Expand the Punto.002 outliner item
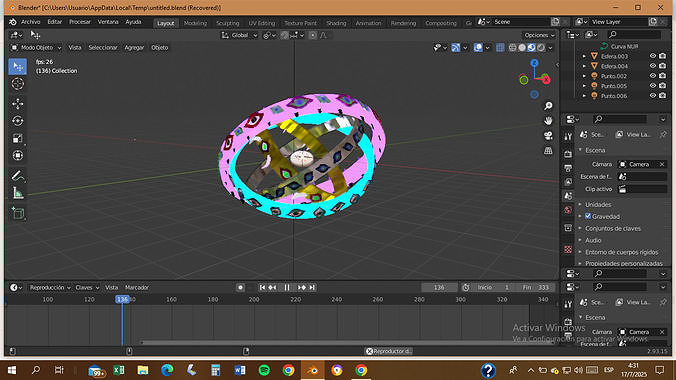Image resolution: width=676 pixels, height=380 pixels. 584,76
